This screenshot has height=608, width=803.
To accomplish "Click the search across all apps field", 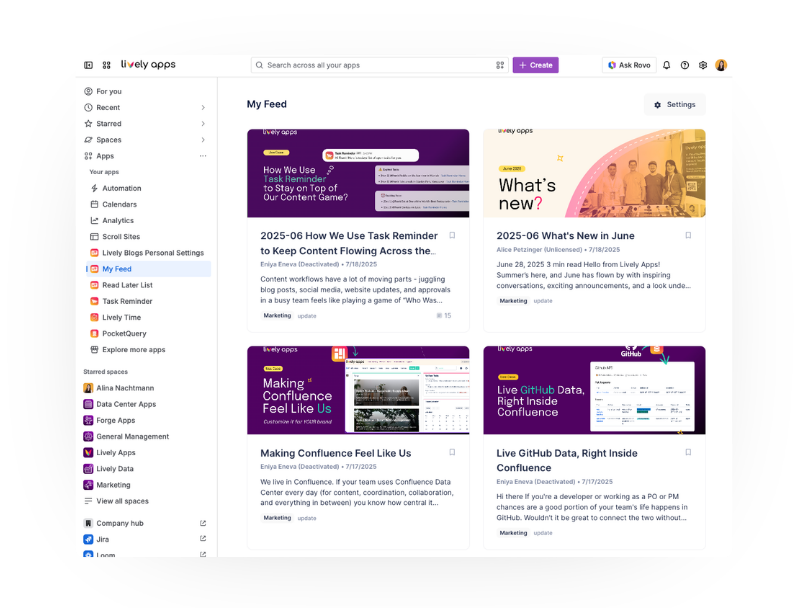I will (x=380, y=65).
